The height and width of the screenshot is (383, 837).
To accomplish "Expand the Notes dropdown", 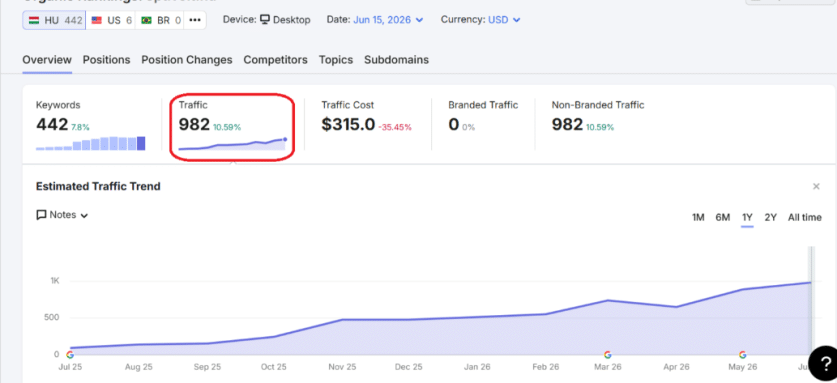I will coord(62,215).
